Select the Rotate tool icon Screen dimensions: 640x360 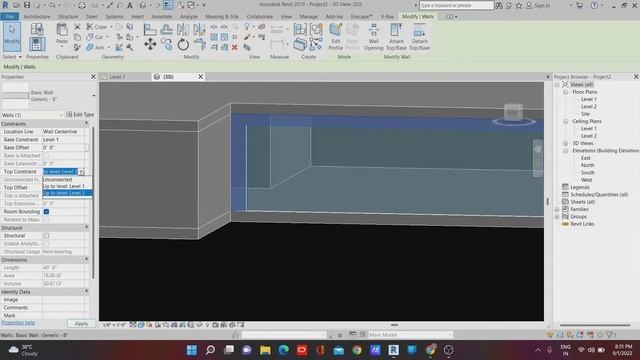(x=183, y=44)
